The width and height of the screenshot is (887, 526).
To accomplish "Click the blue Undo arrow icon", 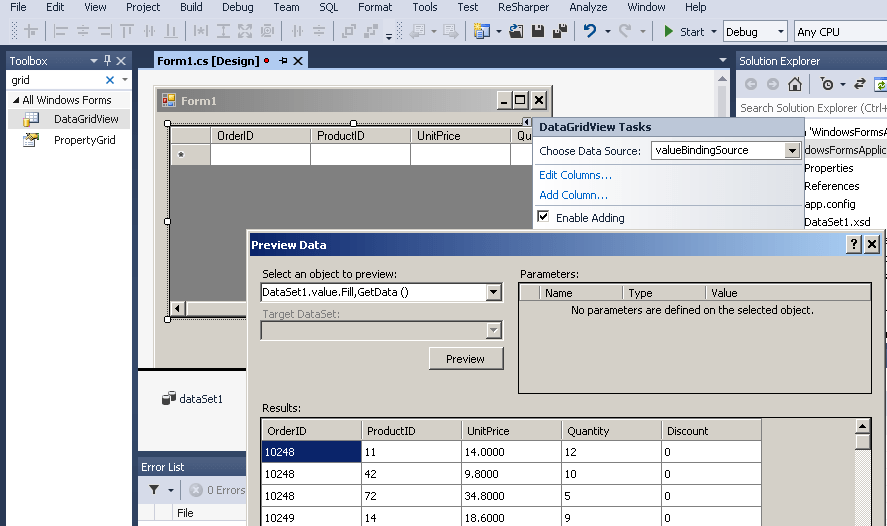I will (590, 31).
